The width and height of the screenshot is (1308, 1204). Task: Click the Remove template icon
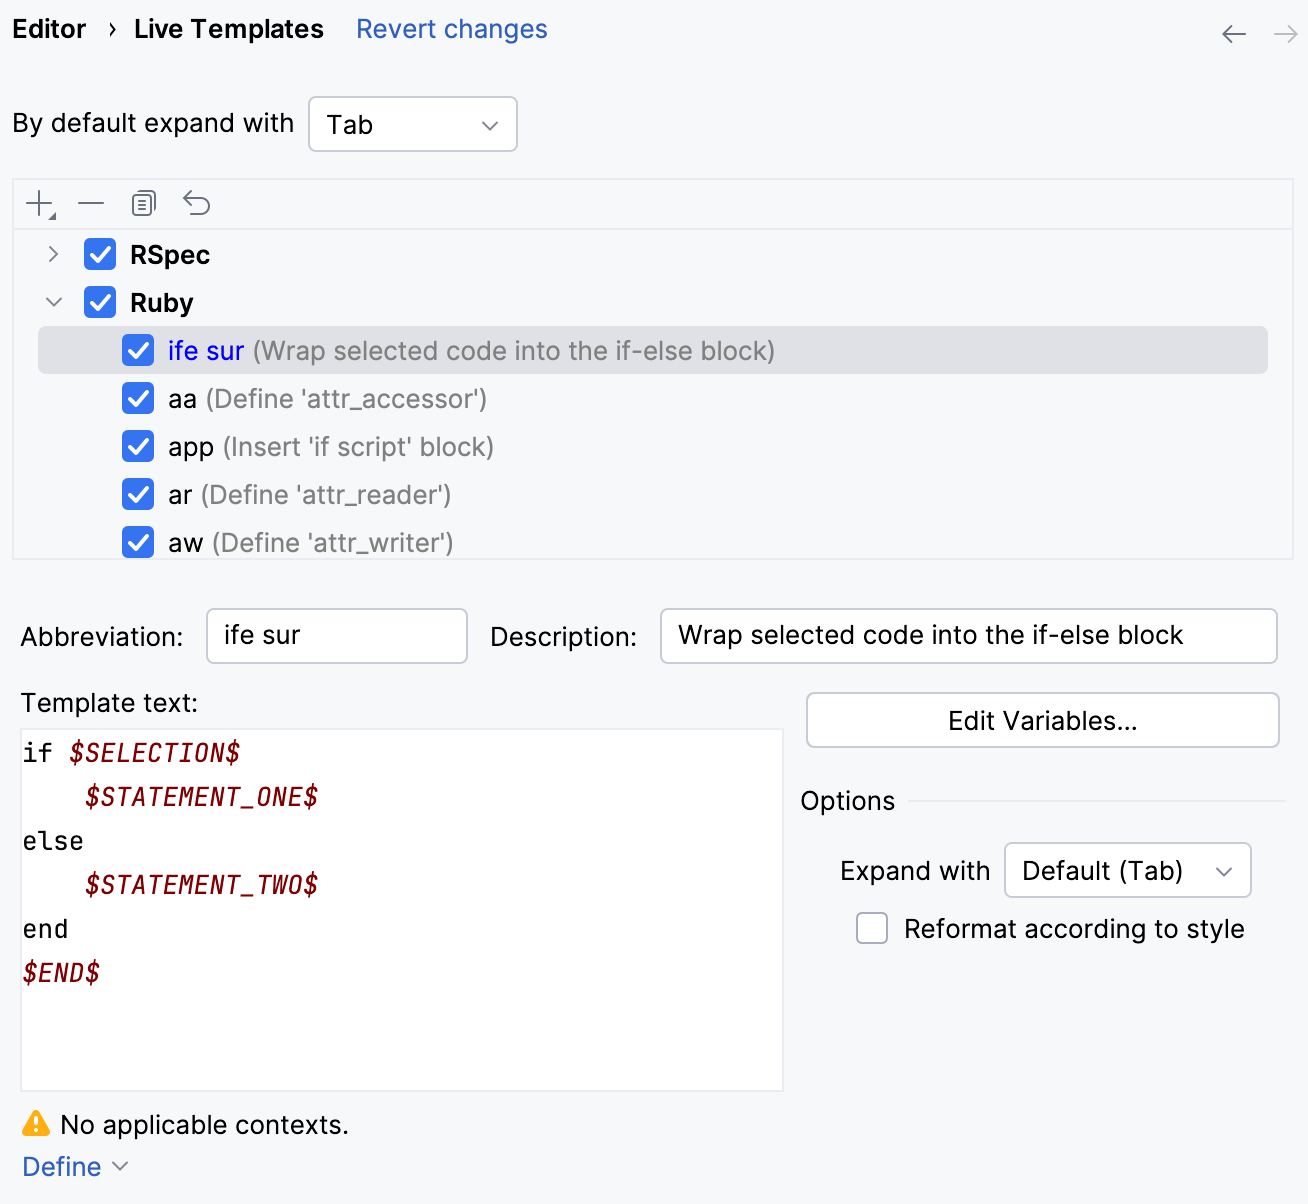[x=91, y=203]
